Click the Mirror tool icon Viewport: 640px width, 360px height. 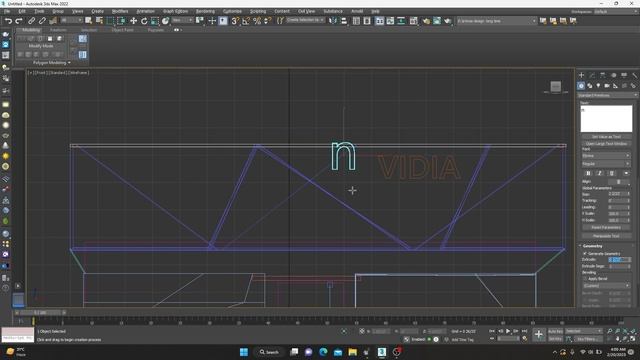pos(333,21)
